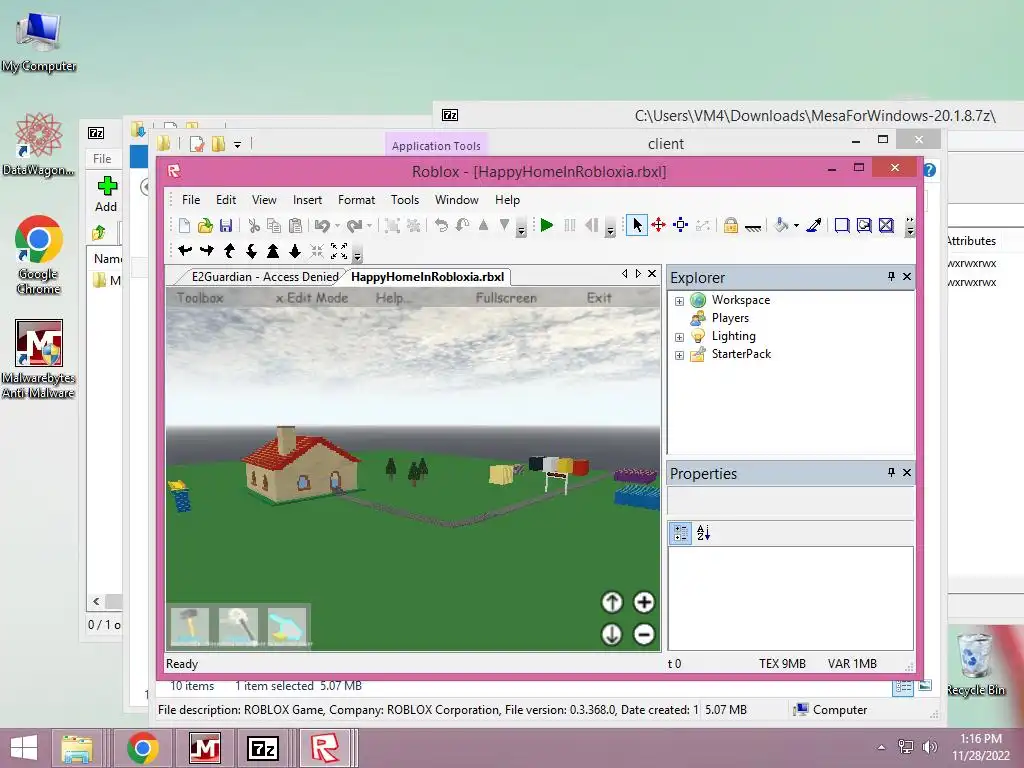Pan camera right with right arrow icon
This screenshot has height=768, width=1024.
207,251
